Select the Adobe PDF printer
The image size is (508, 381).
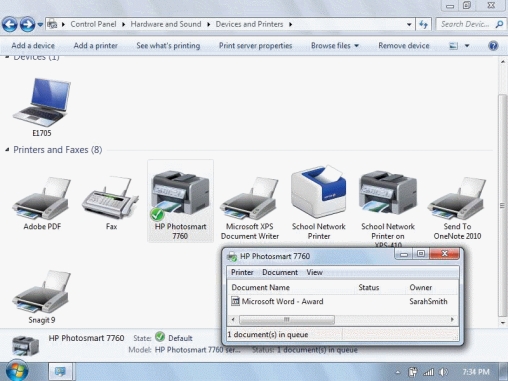pos(42,203)
